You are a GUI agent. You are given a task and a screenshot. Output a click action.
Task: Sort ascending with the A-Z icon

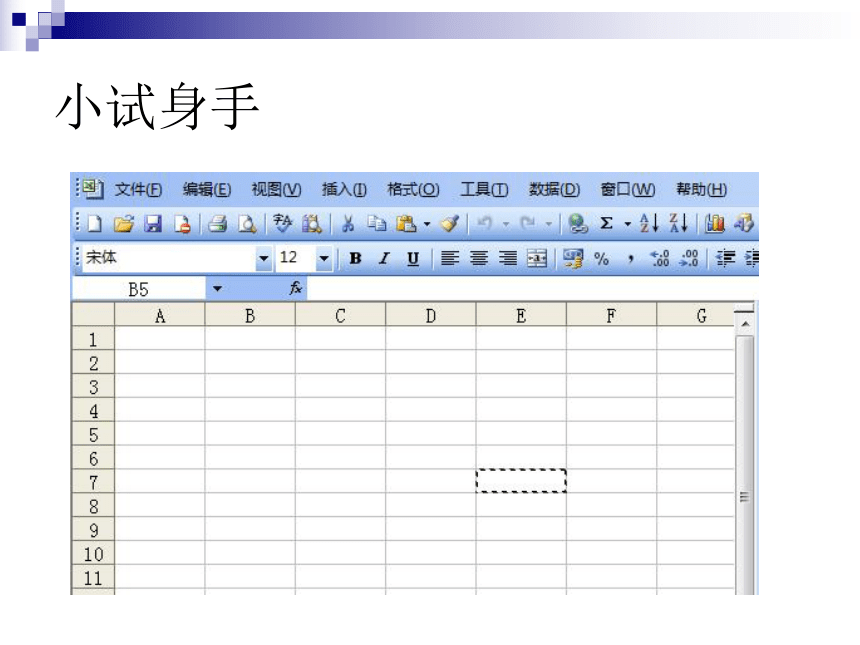click(x=649, y=224)
